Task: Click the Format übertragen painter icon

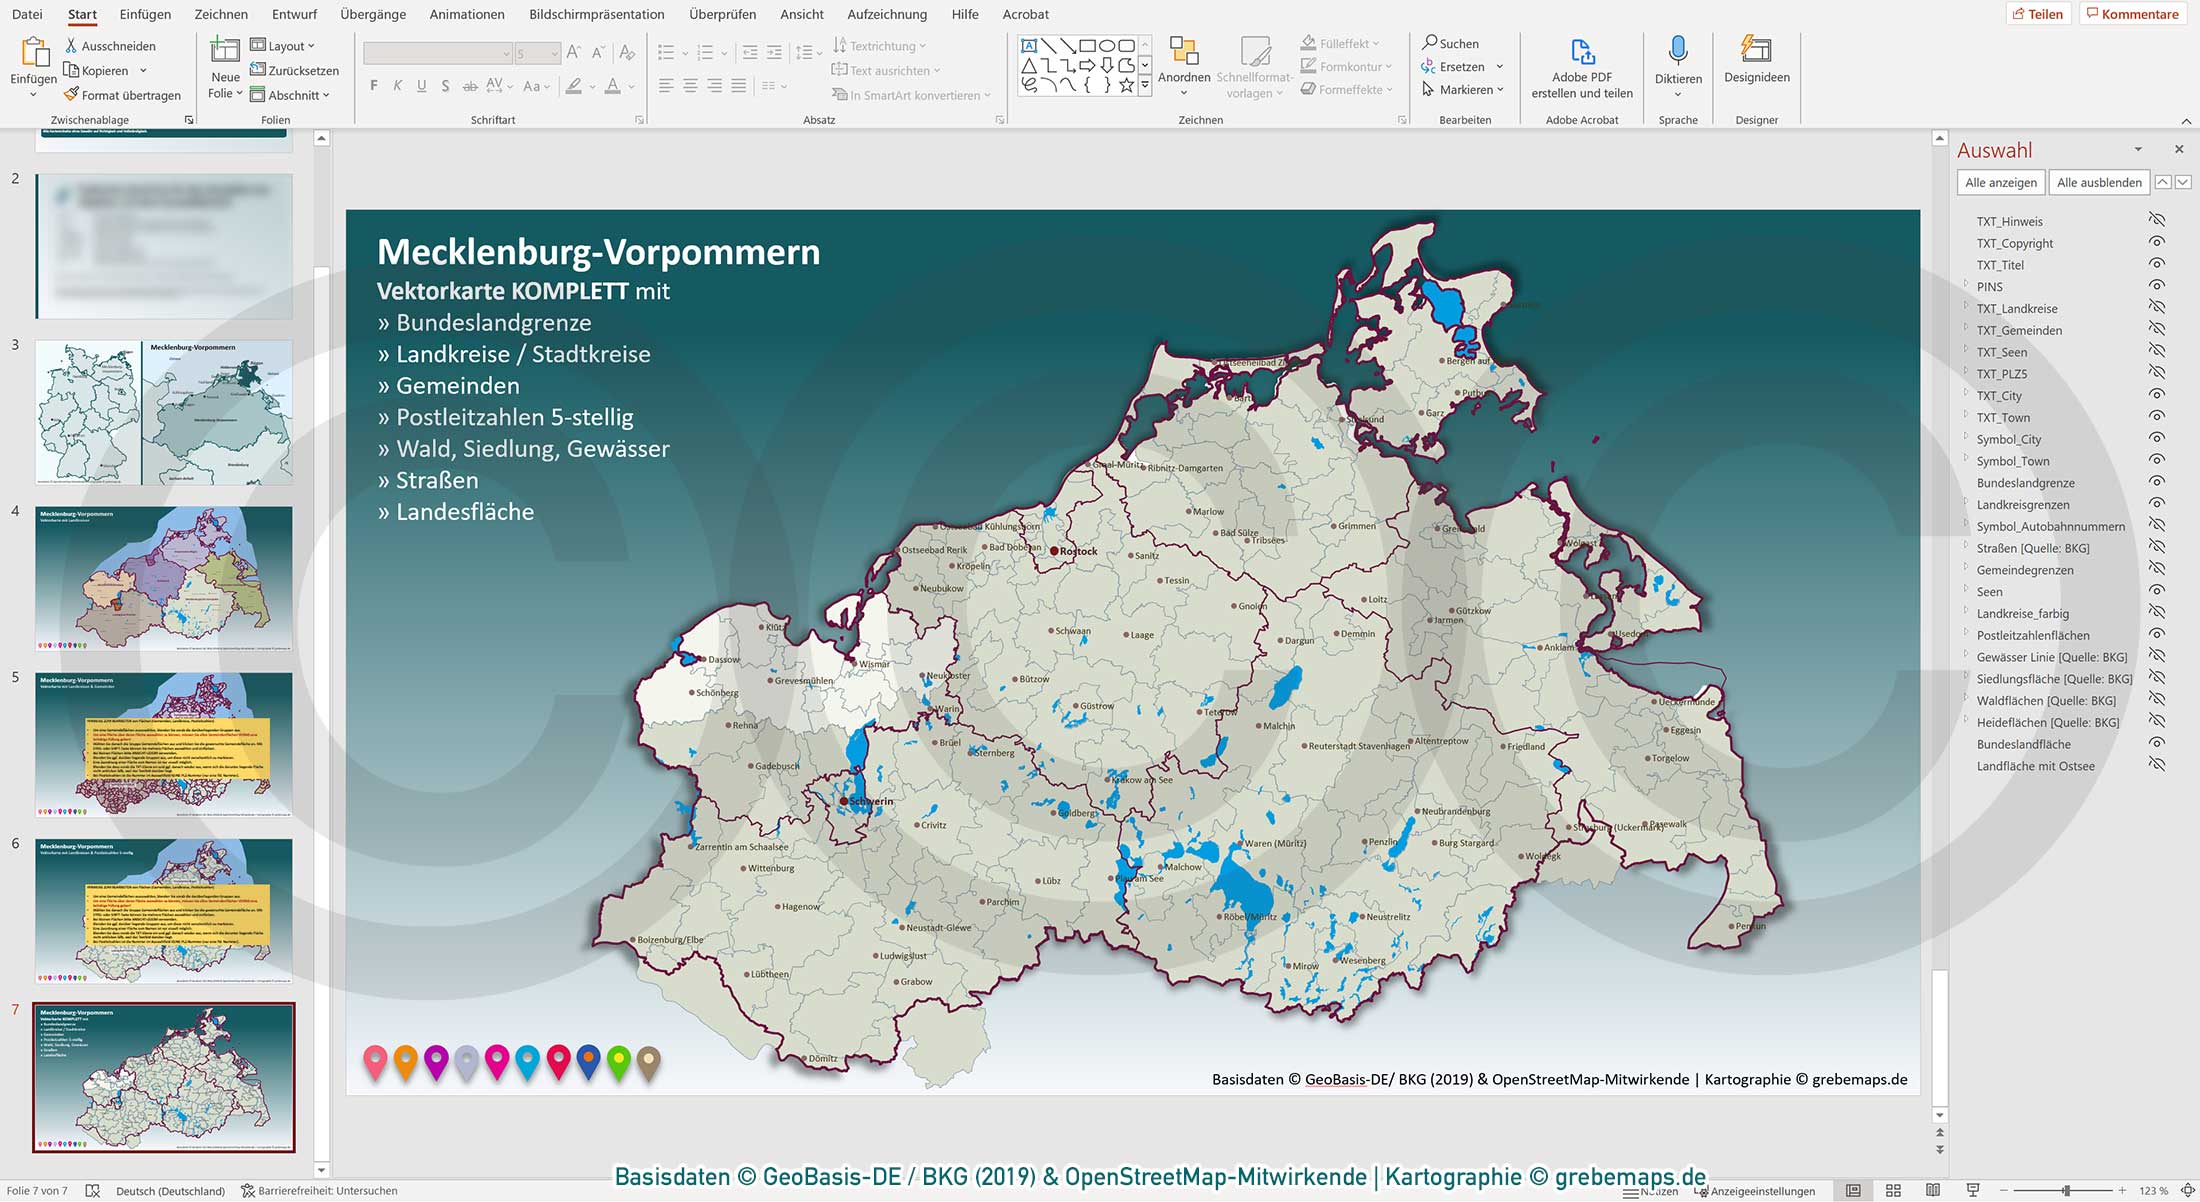Action: point(70,95)
